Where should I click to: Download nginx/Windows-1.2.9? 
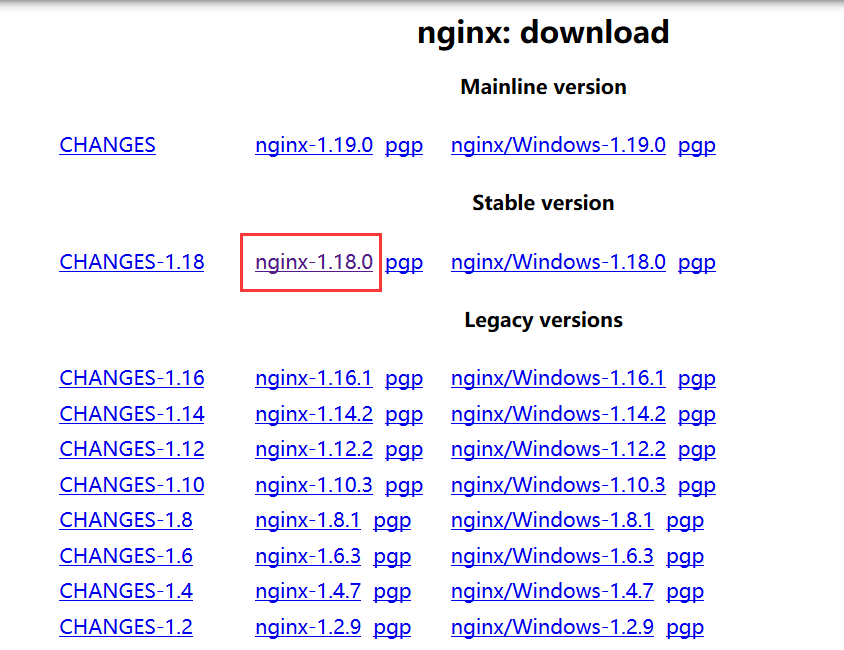pos(552,627)
